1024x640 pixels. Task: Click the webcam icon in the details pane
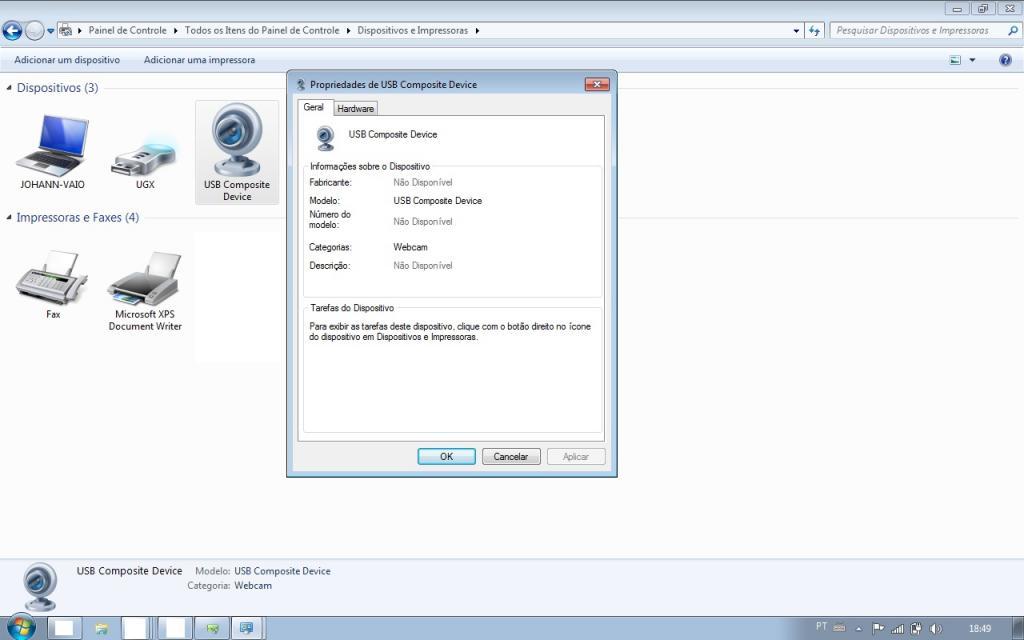click(x=40, y=586)
